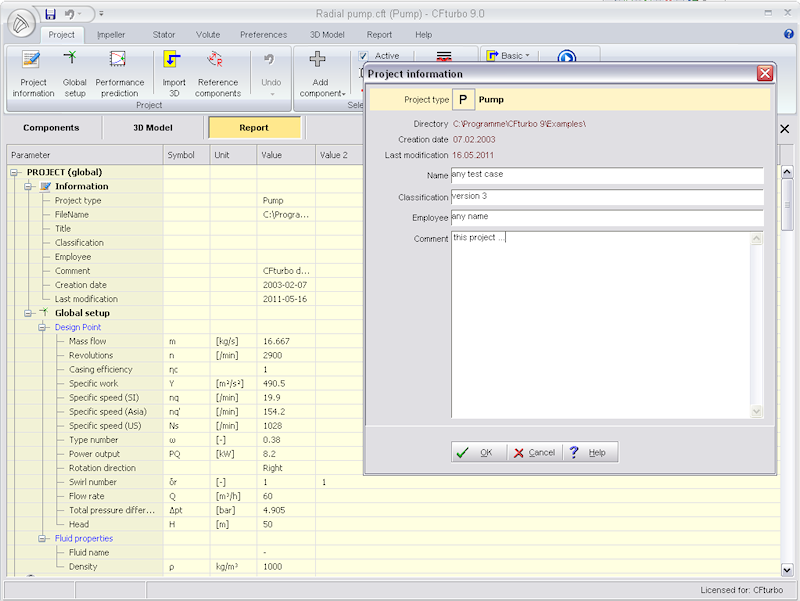This screenshot has width=800, height=601.
Task: Open Reference components
Action: coord(218,73)
